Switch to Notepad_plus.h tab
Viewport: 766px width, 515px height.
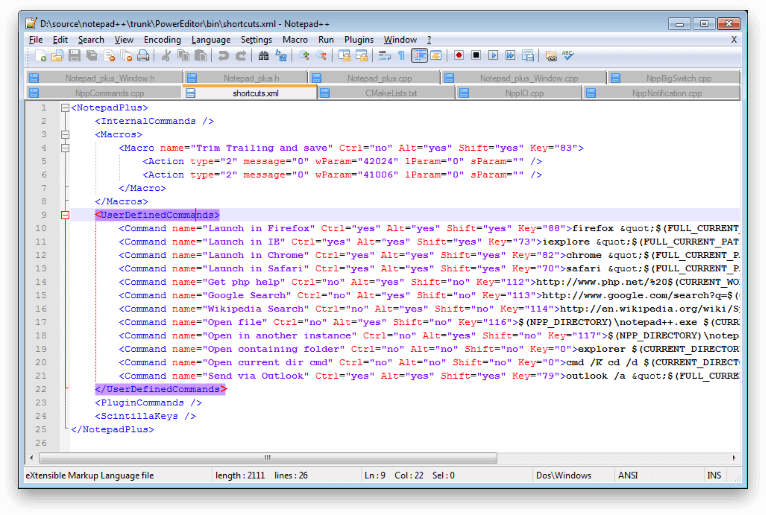tap(246, 78)
